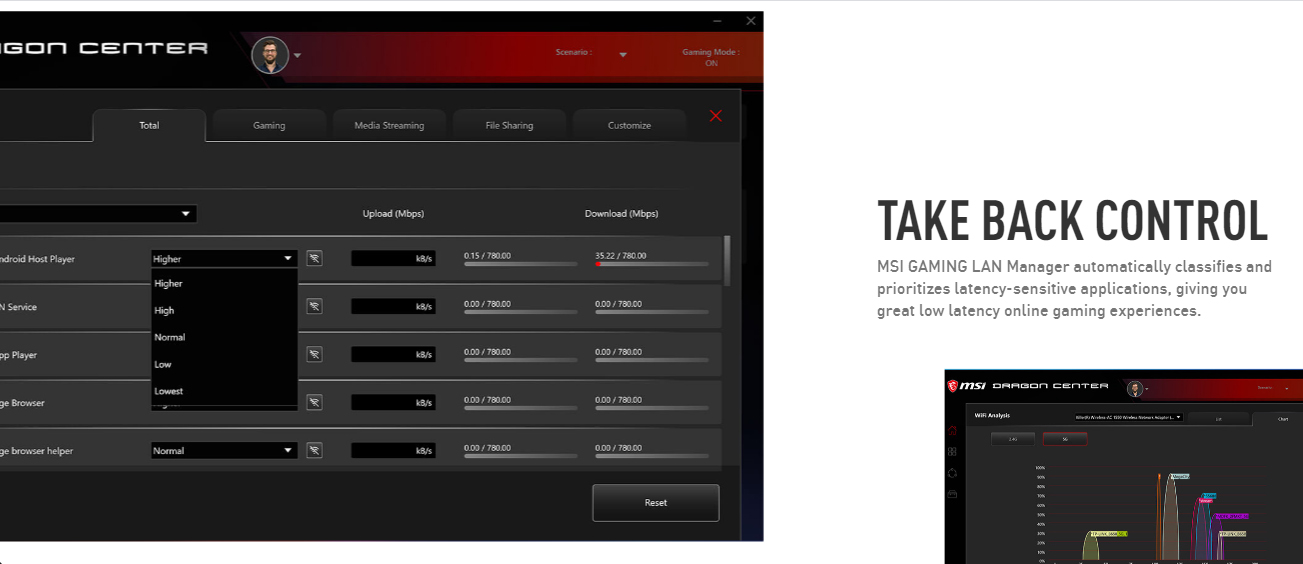Viewport: 1303px width, 564px height.
Task: Click circular sync icon in WiFi Analysis sidebar
Action: (x=952, y=473)
